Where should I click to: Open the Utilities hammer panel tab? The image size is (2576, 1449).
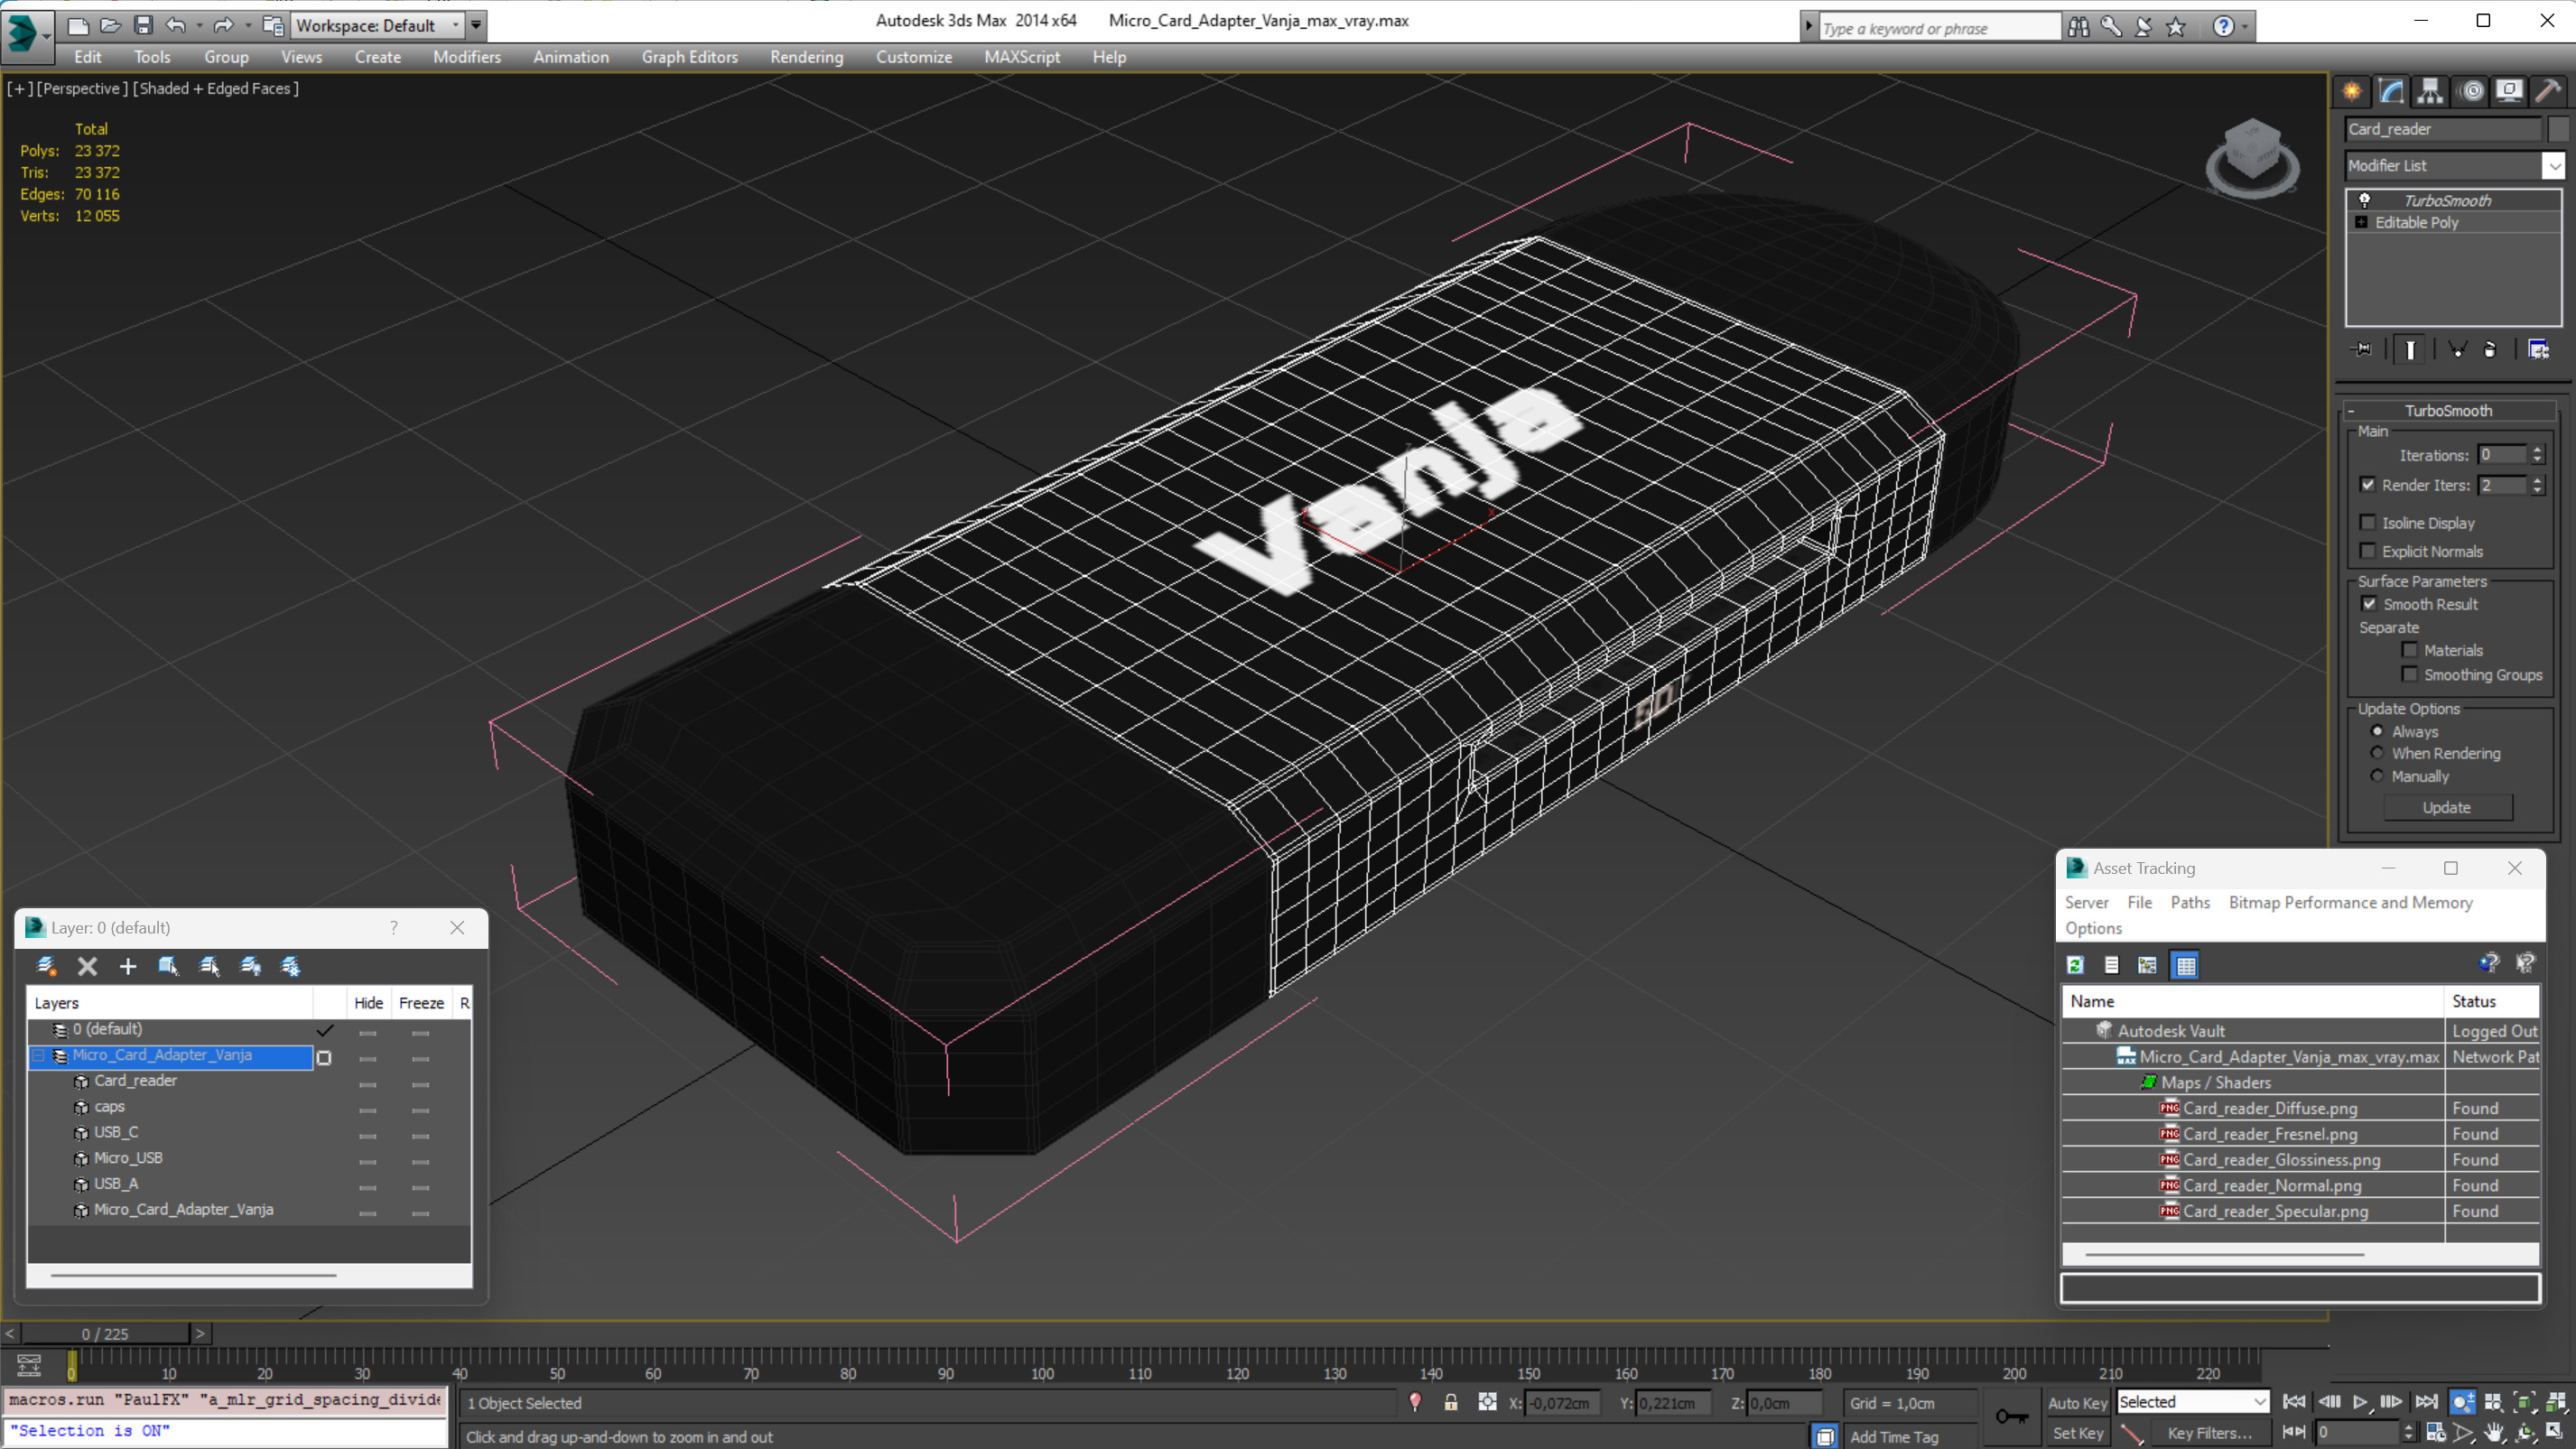[x=2548, y=92]
